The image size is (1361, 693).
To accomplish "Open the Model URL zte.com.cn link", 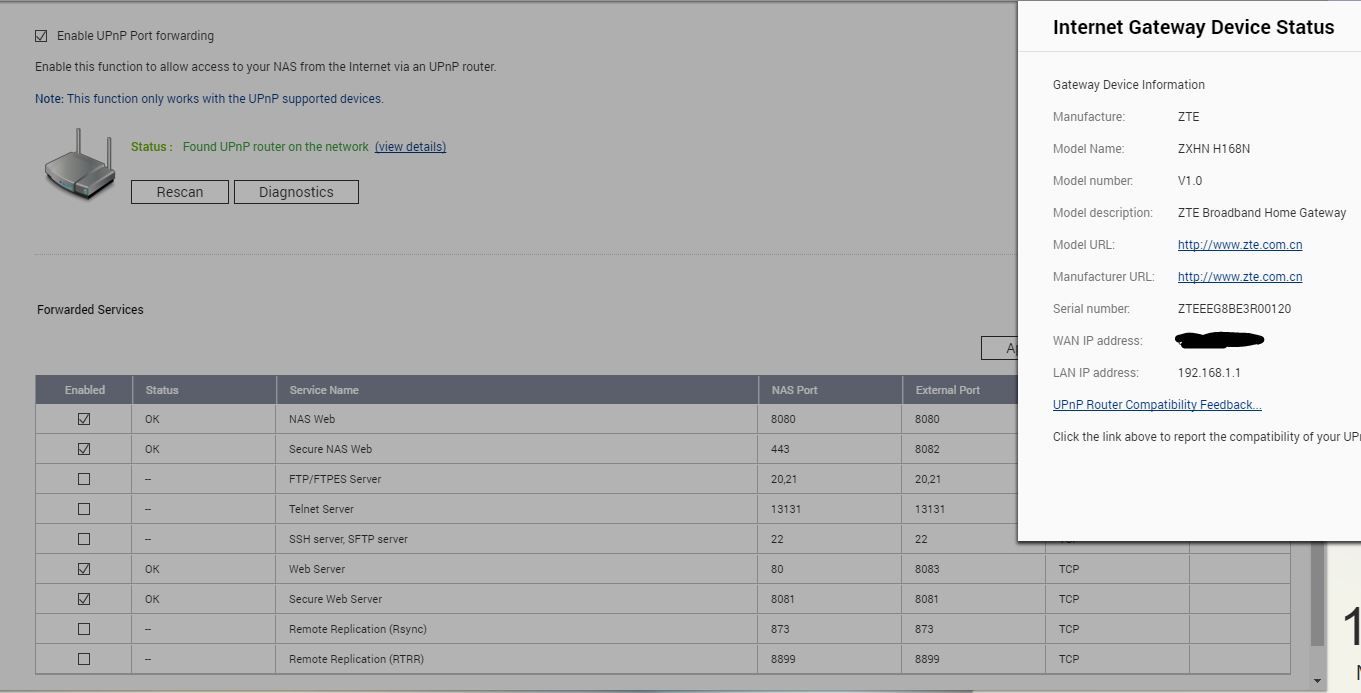I will (x=1240, y=245).
